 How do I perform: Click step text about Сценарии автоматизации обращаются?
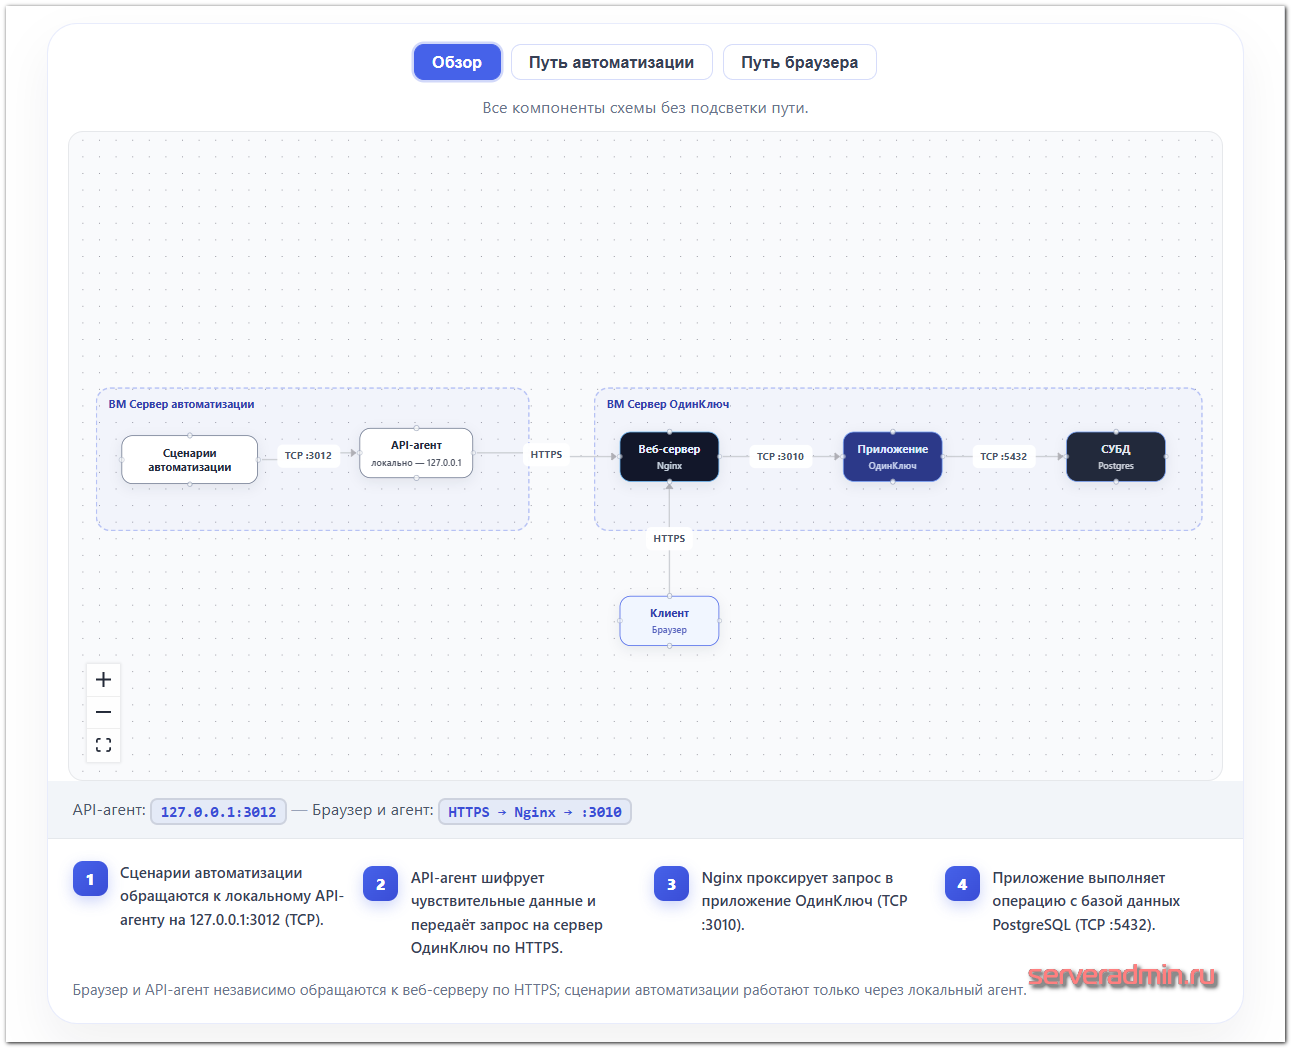pos(232,896)
